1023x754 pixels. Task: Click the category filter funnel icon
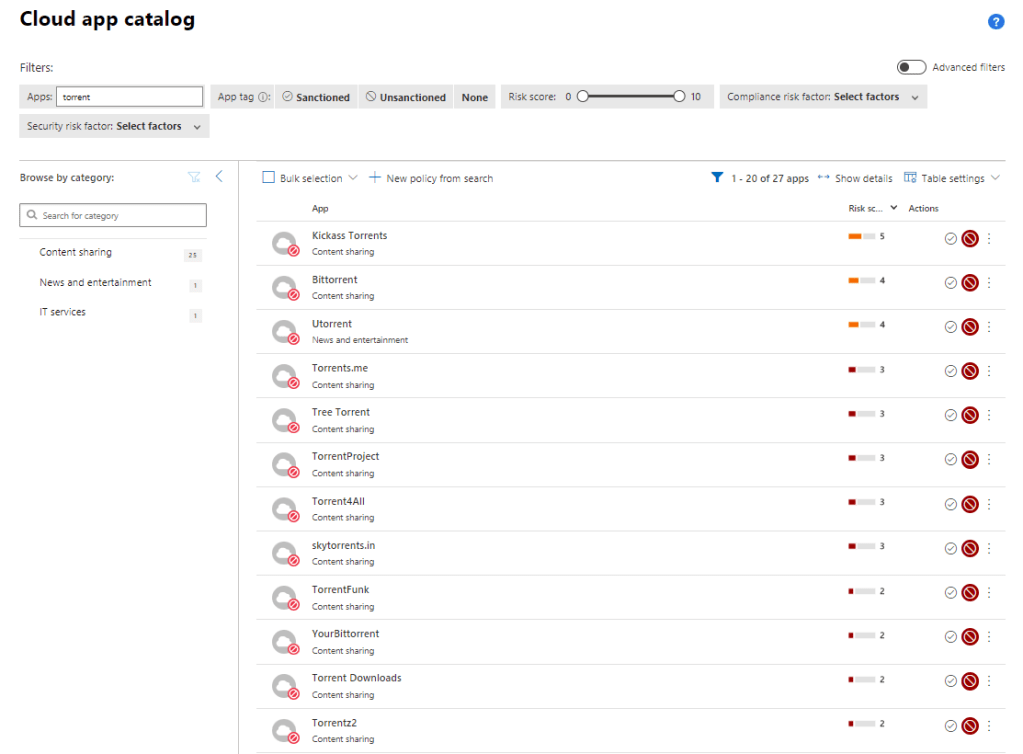[194, 177]
